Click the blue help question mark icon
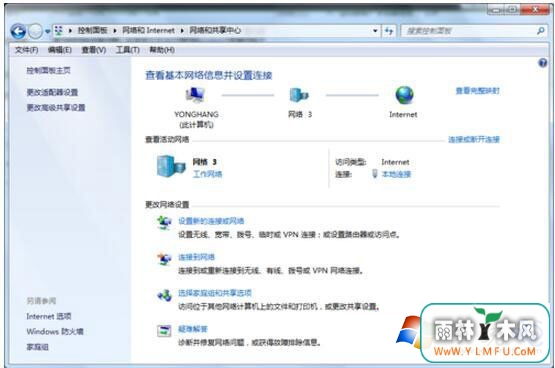The height and width of the screenshot is (368, 555). (x=542, y=63)
